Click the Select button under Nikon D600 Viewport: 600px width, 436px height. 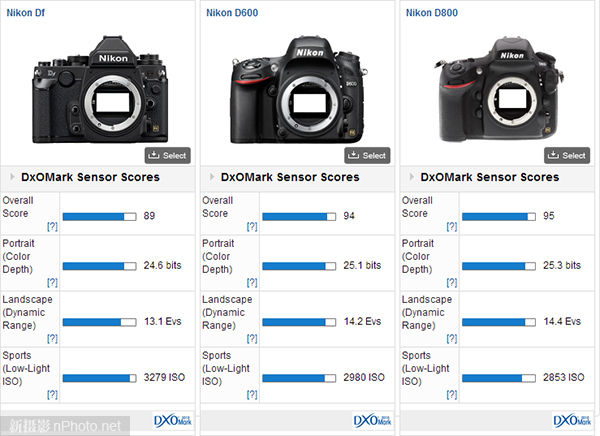tap(367, 155)
